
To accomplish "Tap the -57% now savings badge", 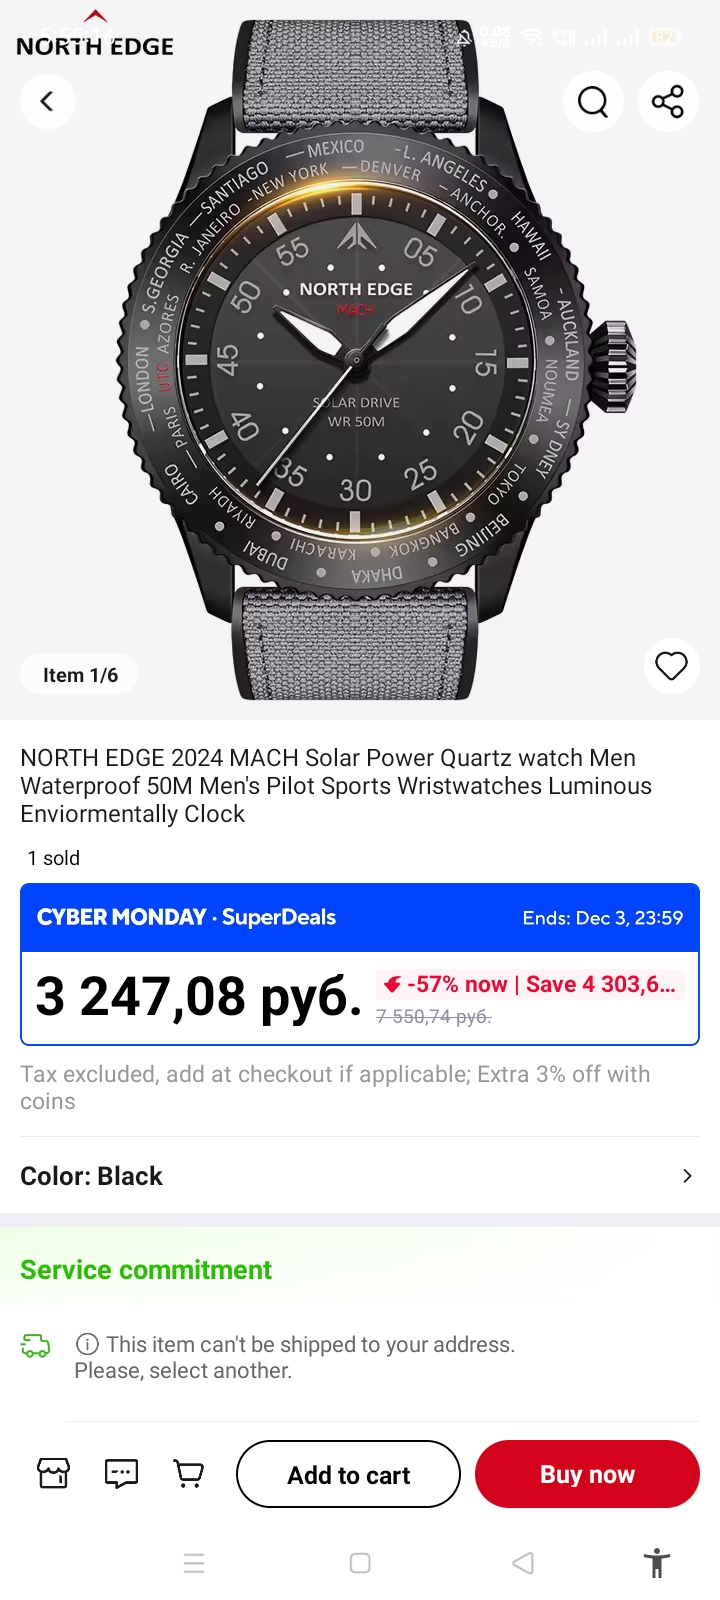I will (x=530, y=984).
